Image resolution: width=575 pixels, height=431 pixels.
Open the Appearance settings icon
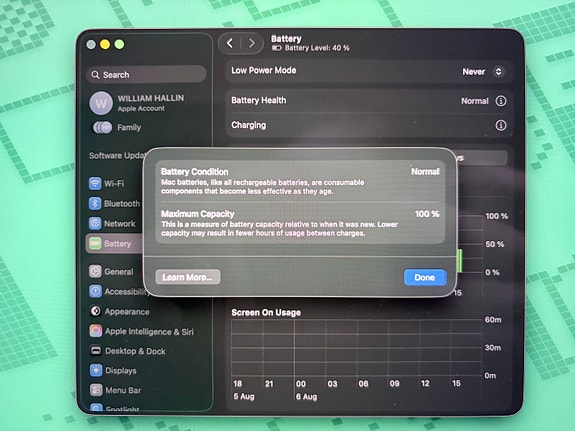(96, 311)
